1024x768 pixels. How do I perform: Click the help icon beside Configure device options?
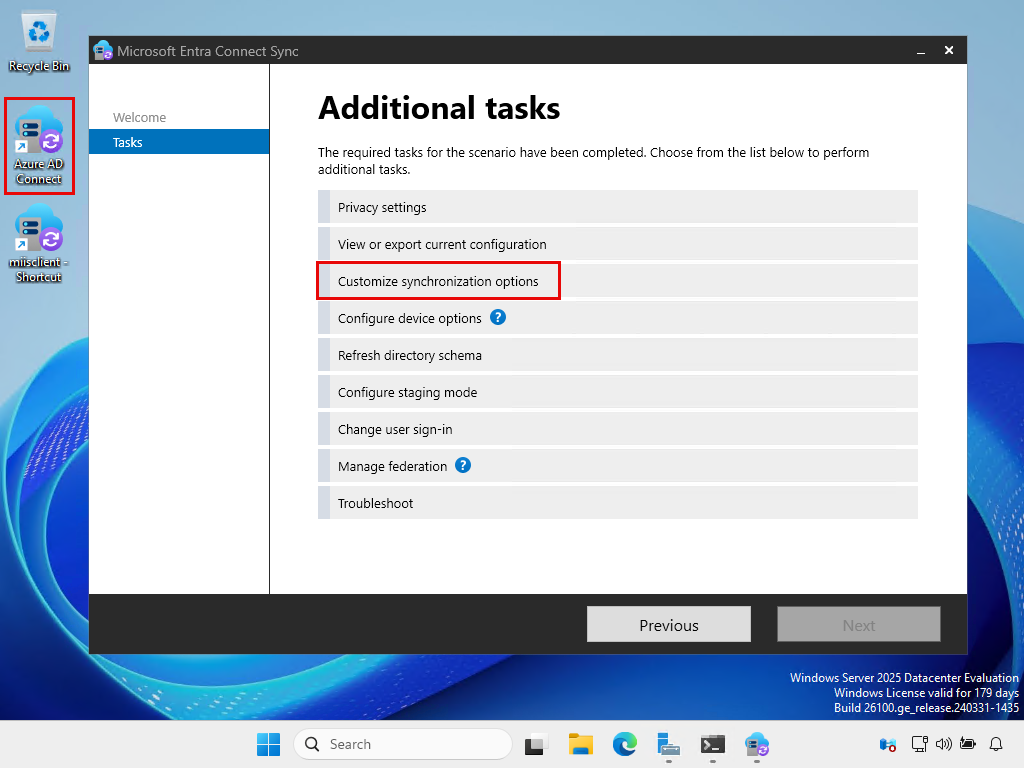pos(498,317)
